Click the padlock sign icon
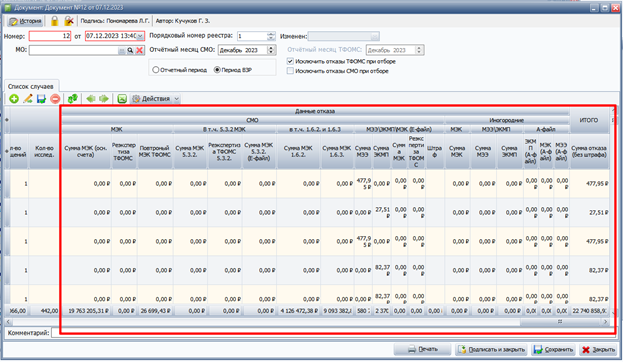The width and height of the screenshot is (624, 363). pos(55,21)
